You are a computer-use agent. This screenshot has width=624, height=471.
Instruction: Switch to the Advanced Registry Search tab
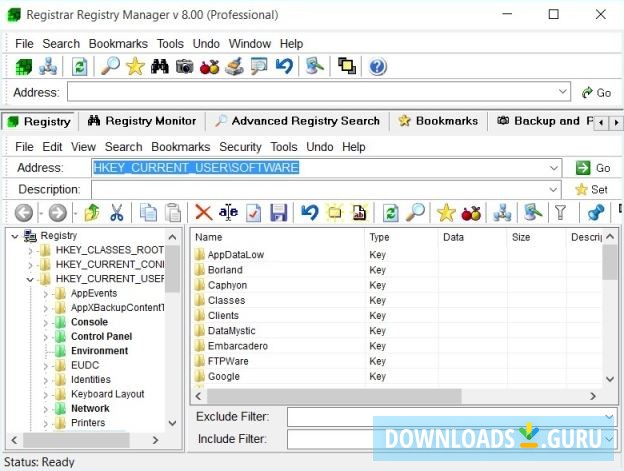[x=297, y=121]
